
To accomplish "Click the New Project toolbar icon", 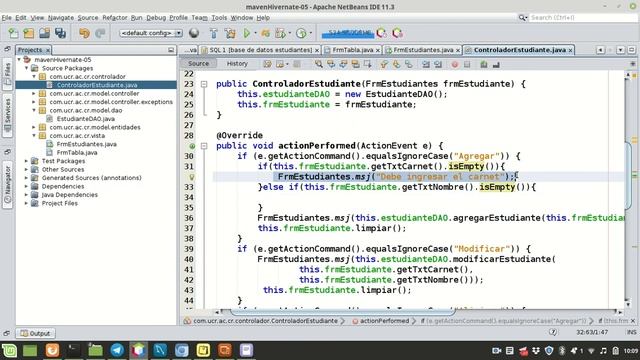I will click(x=29, y=33).
